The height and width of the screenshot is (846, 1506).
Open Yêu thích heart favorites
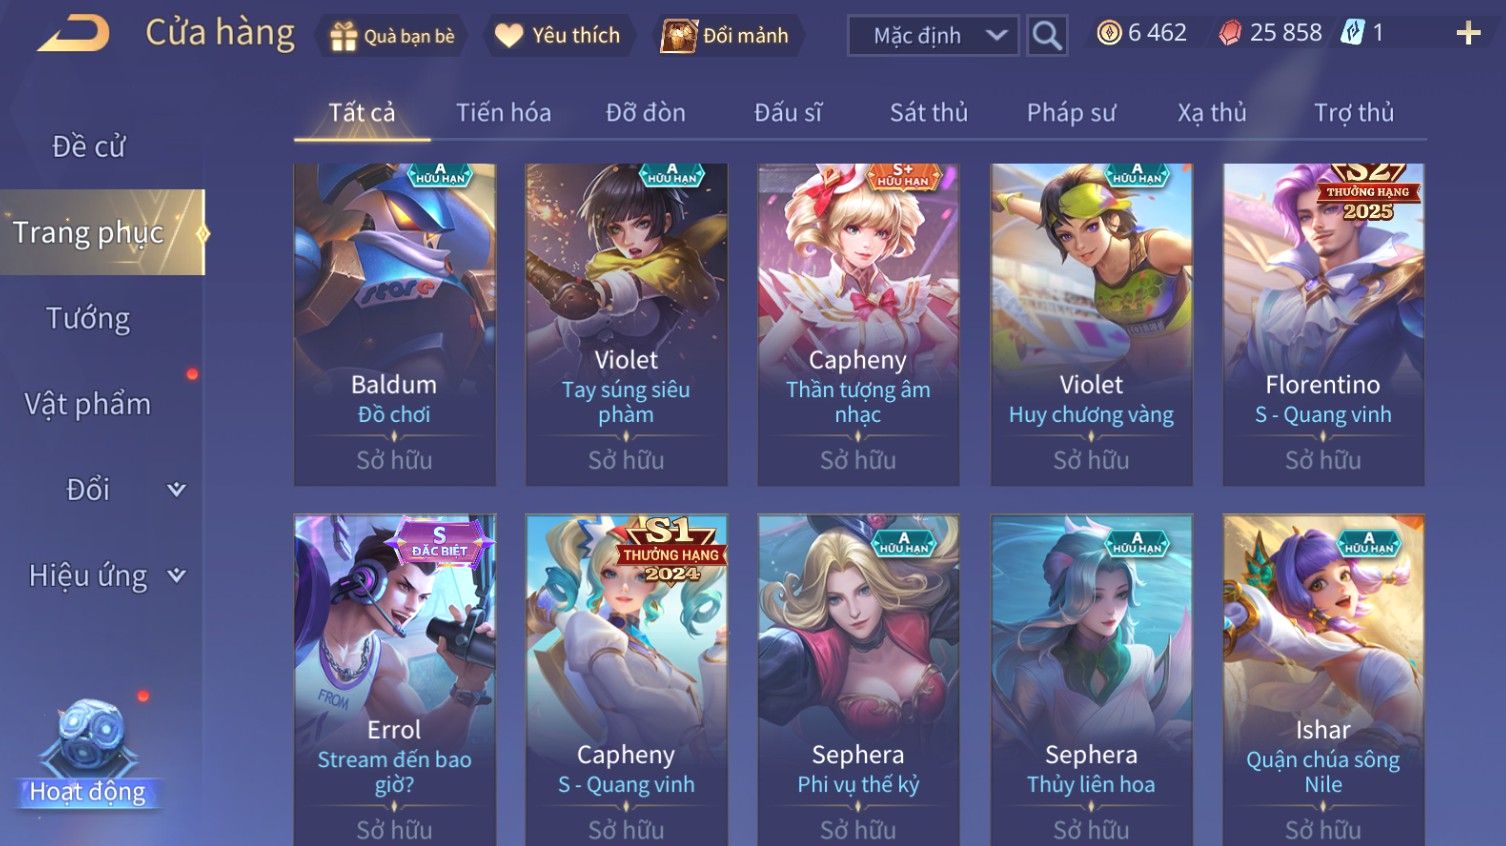(509, 36)
